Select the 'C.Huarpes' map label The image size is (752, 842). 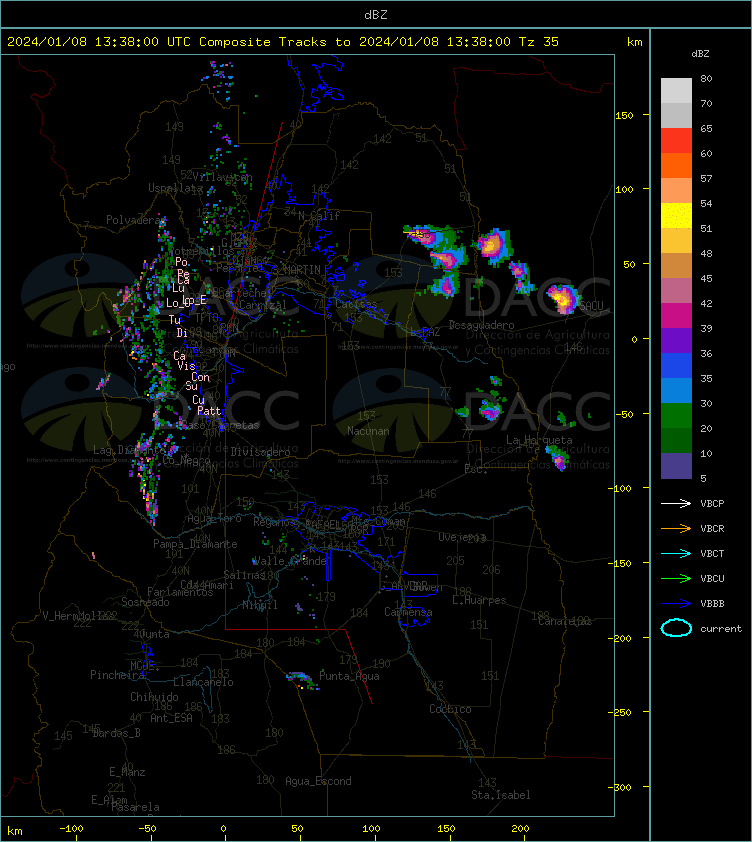pos(479,600)
